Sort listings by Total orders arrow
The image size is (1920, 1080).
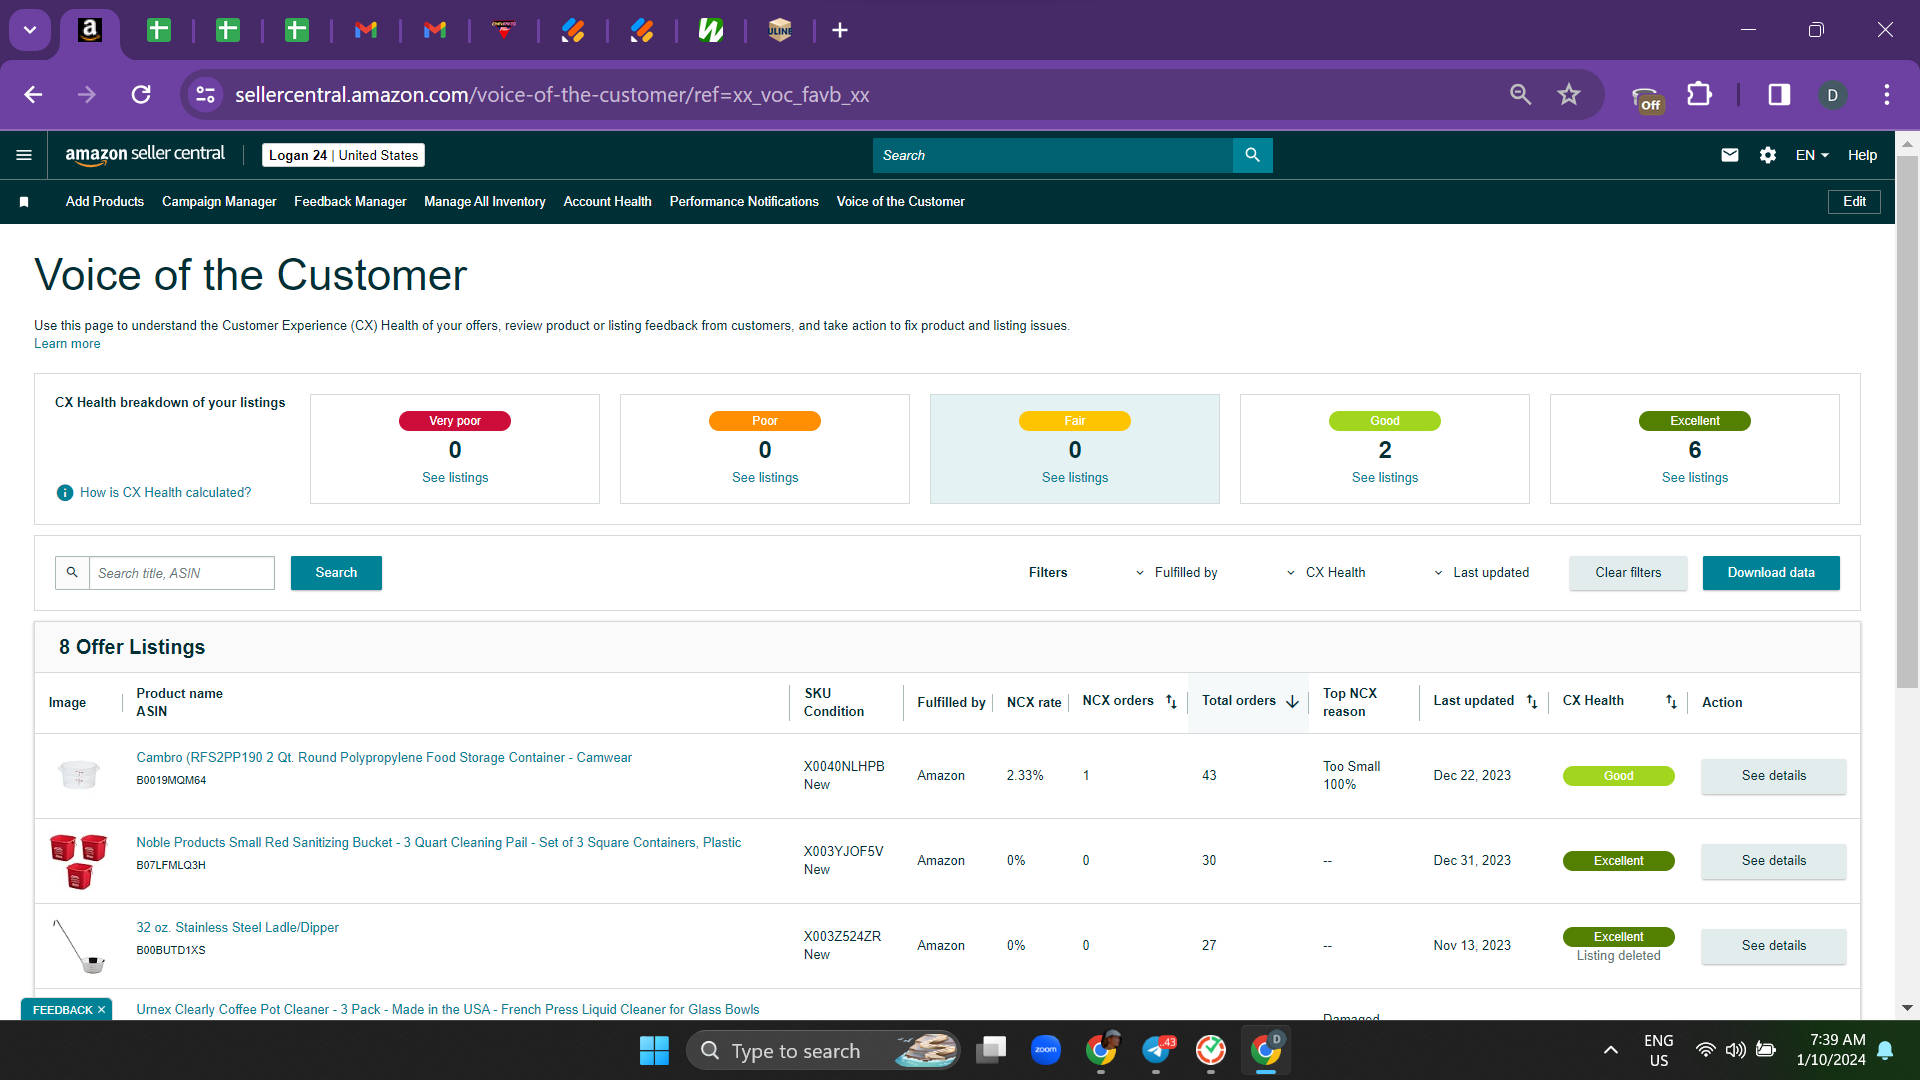(1292, 702)
